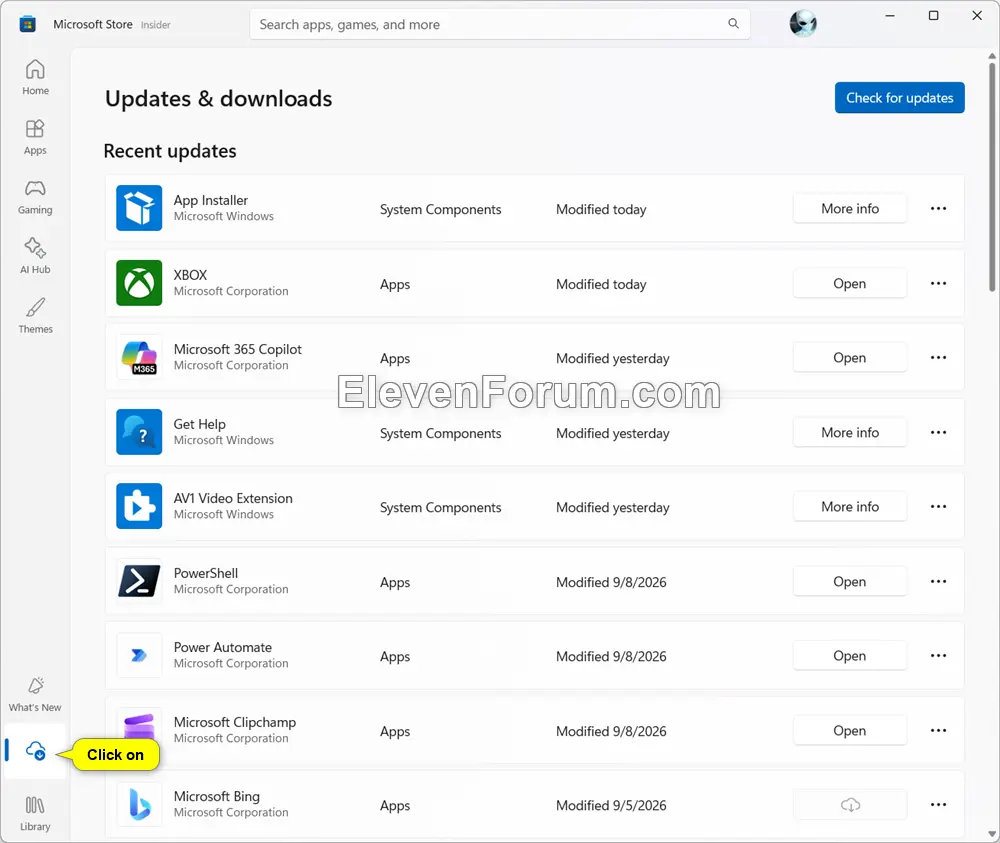Click the App Installer app icon
This screenshot has height=843, width=1000.
[x=139, y=208]
